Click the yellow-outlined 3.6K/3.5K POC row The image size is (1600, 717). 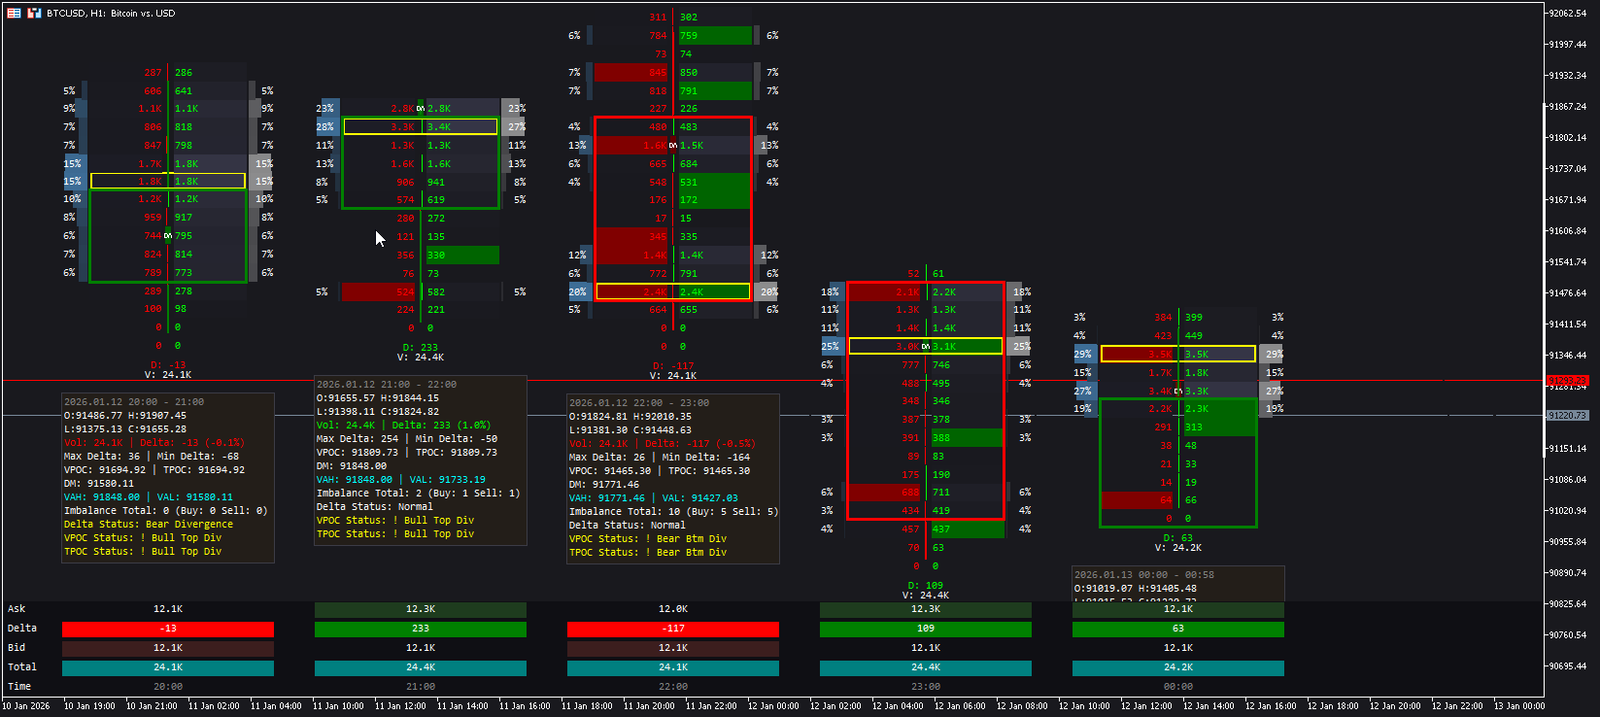(1178, 354)
